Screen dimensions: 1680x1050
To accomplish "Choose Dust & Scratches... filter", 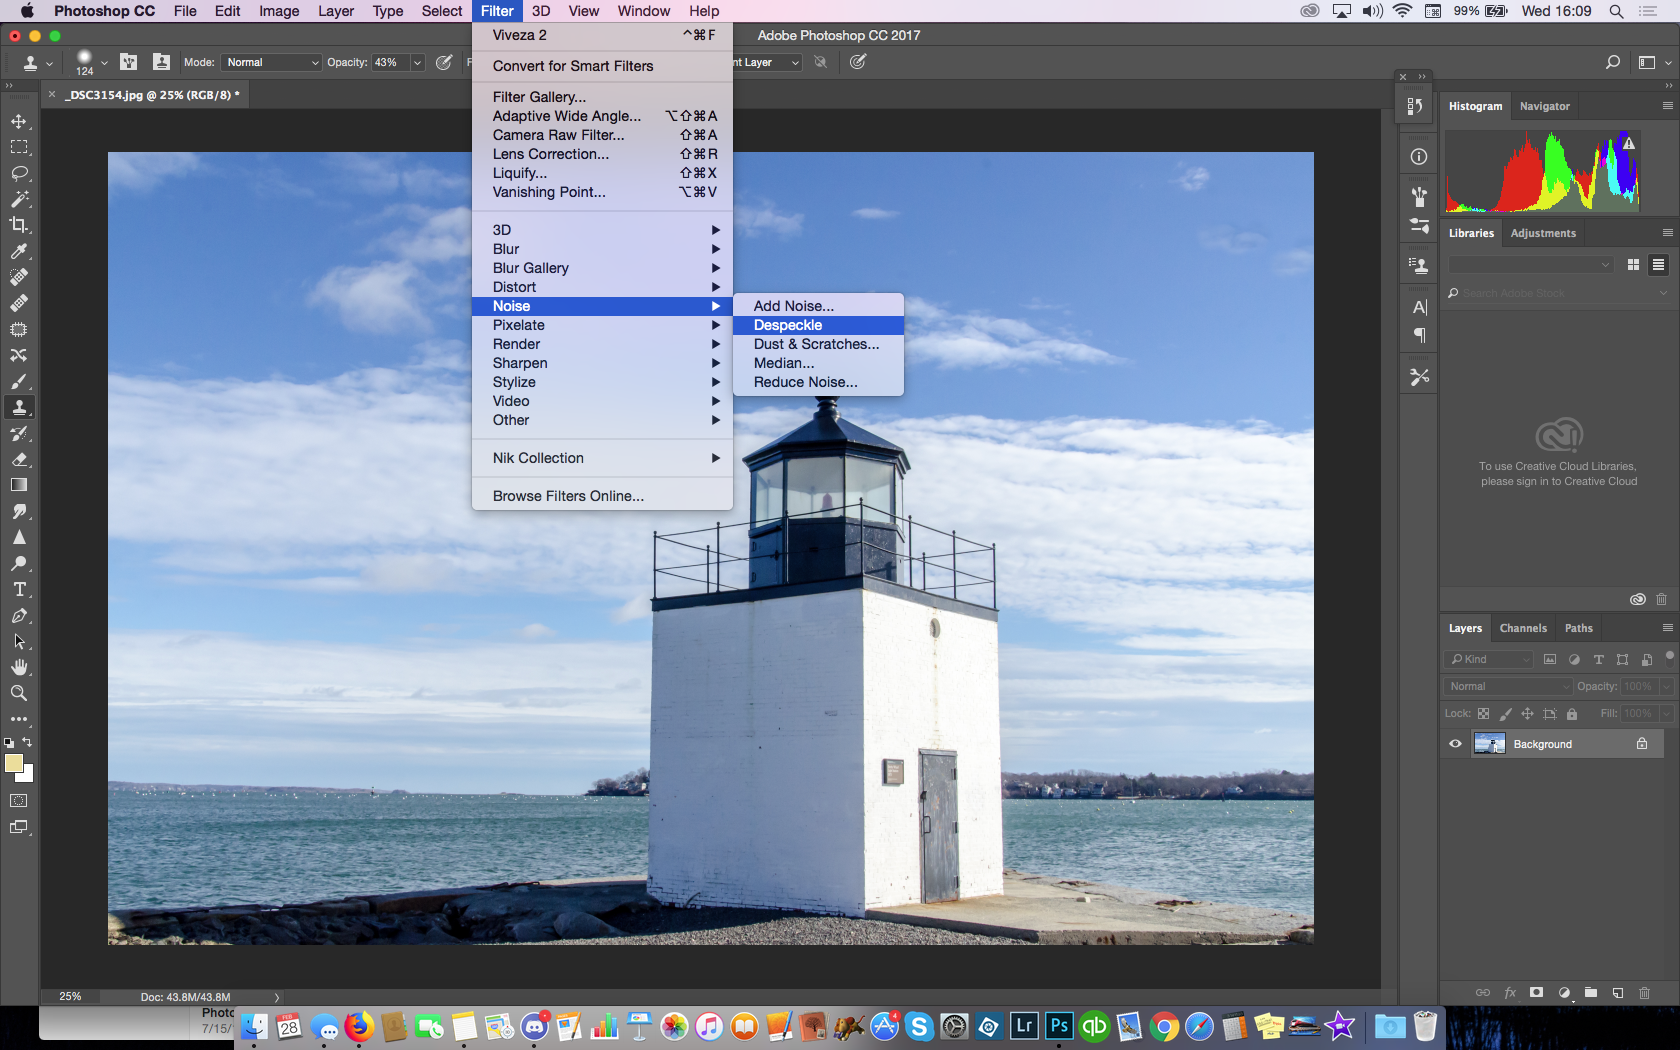I will pos(818,344).
